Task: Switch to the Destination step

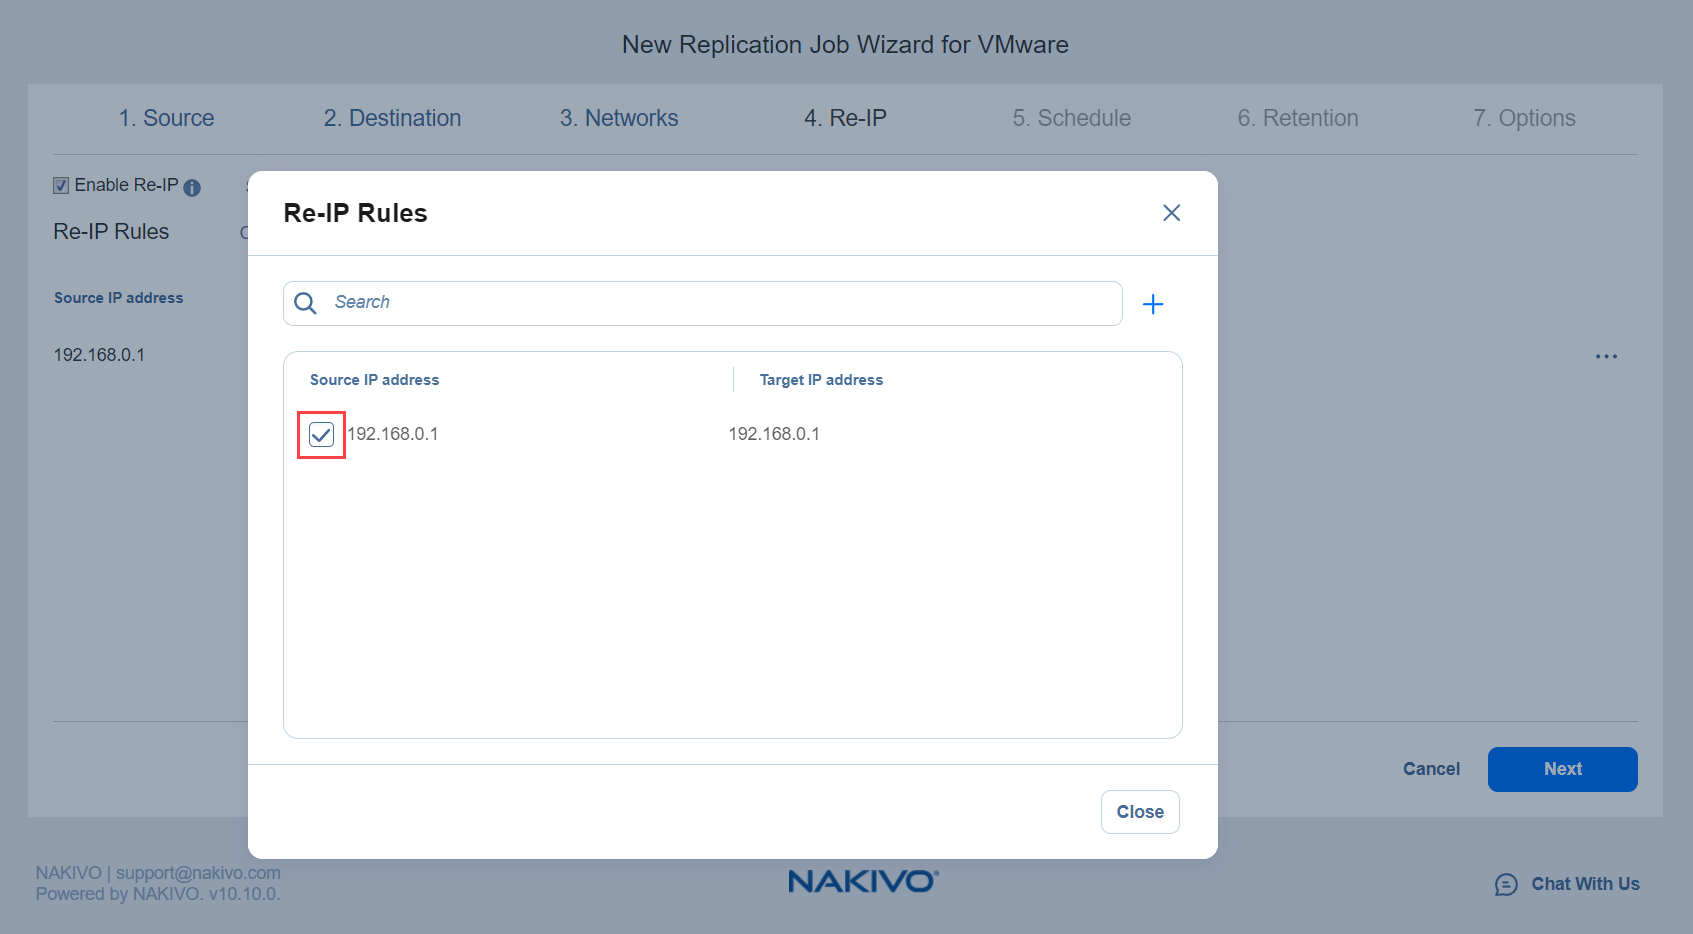Action: (x=392, y=118)
